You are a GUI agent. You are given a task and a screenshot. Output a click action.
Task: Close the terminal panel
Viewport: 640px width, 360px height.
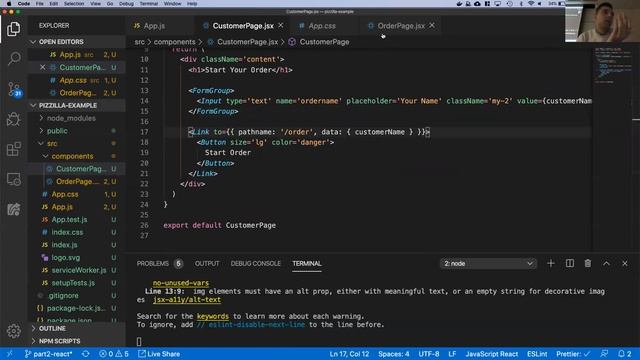point(625,263)
